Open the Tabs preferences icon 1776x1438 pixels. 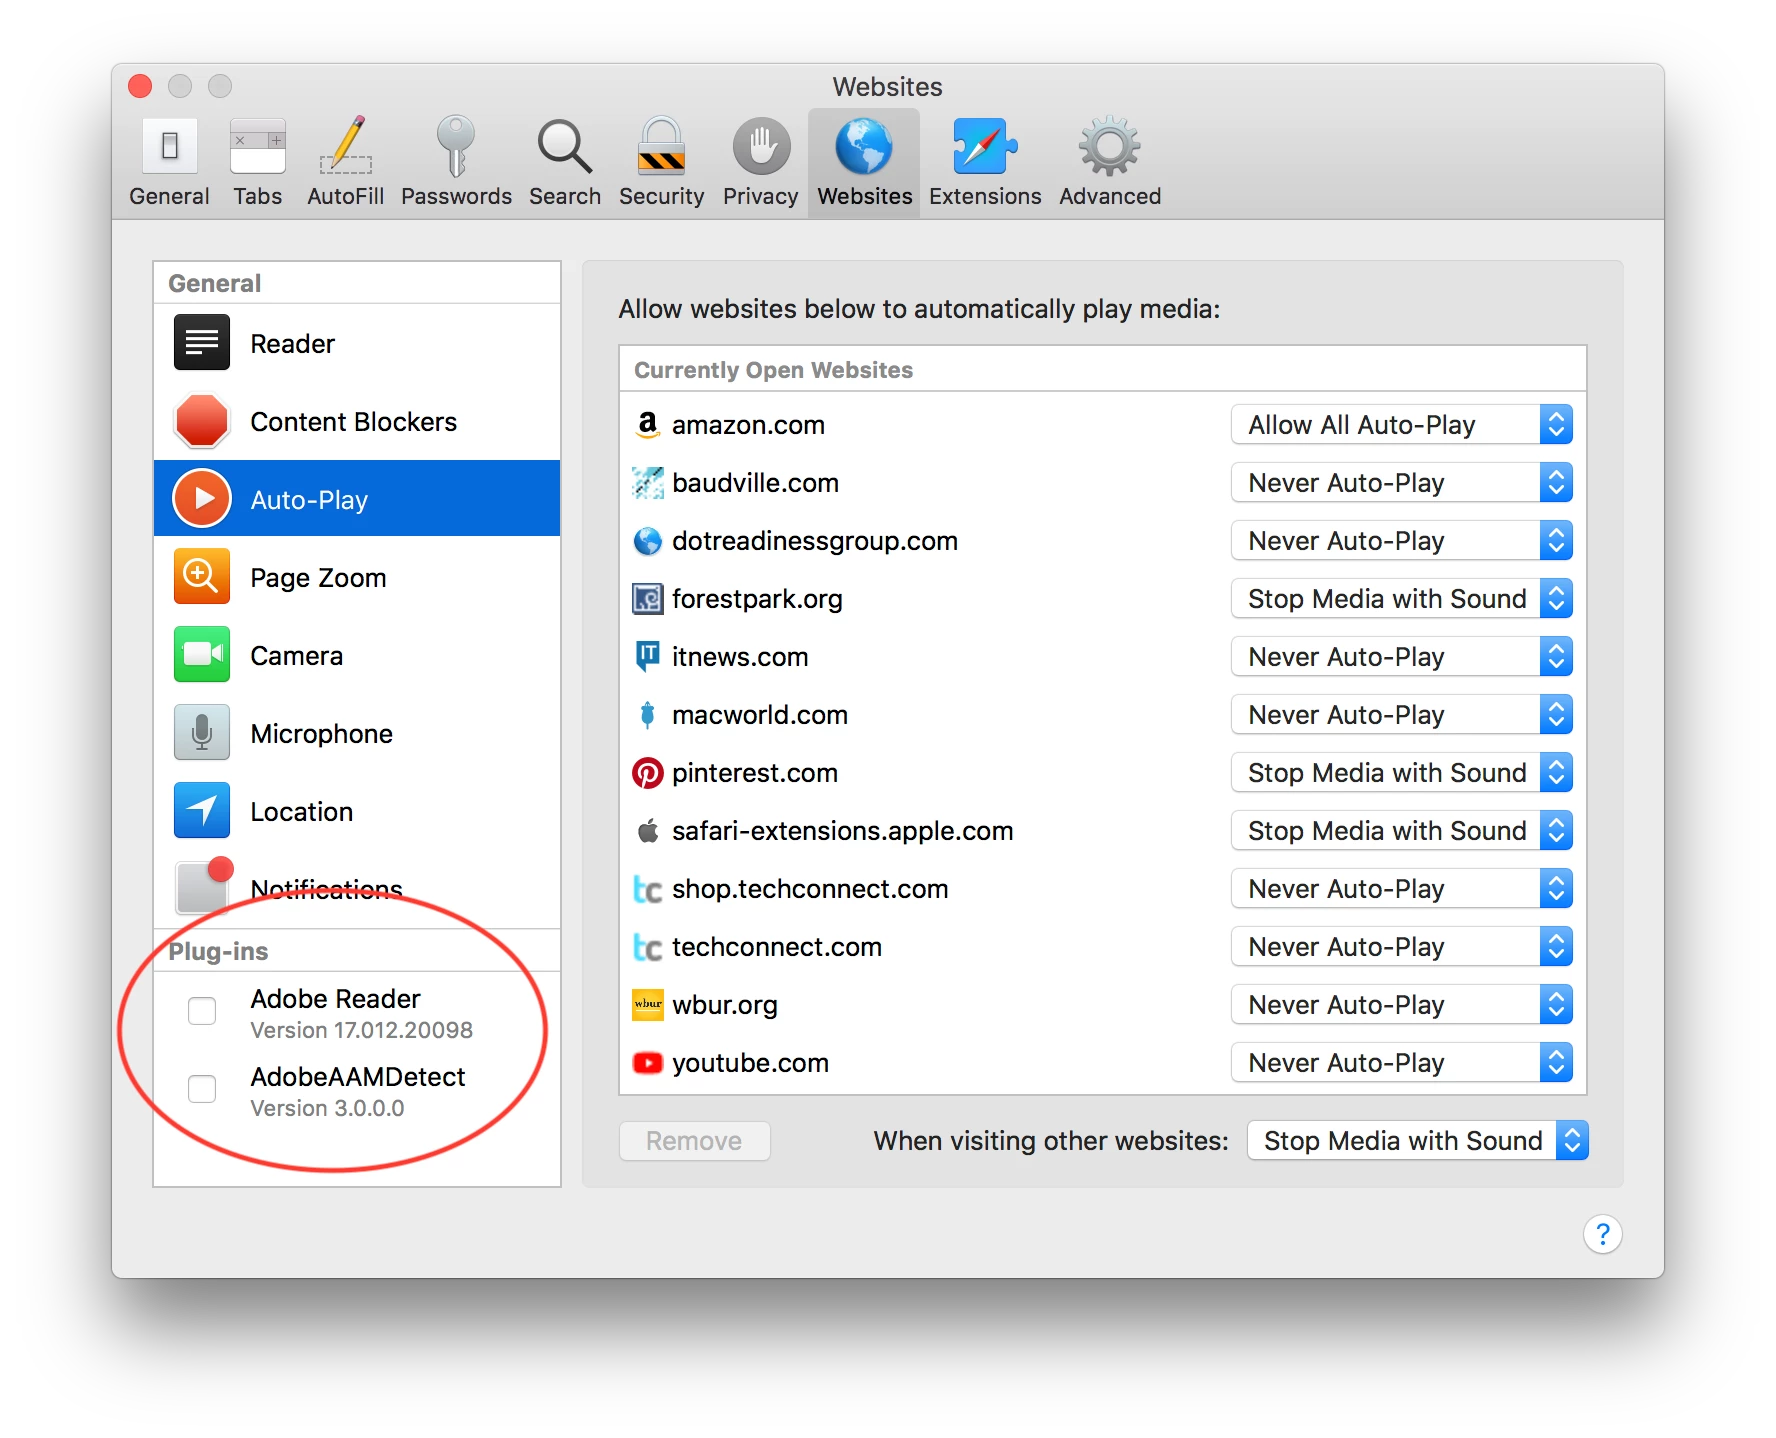[x=258, y=147]
